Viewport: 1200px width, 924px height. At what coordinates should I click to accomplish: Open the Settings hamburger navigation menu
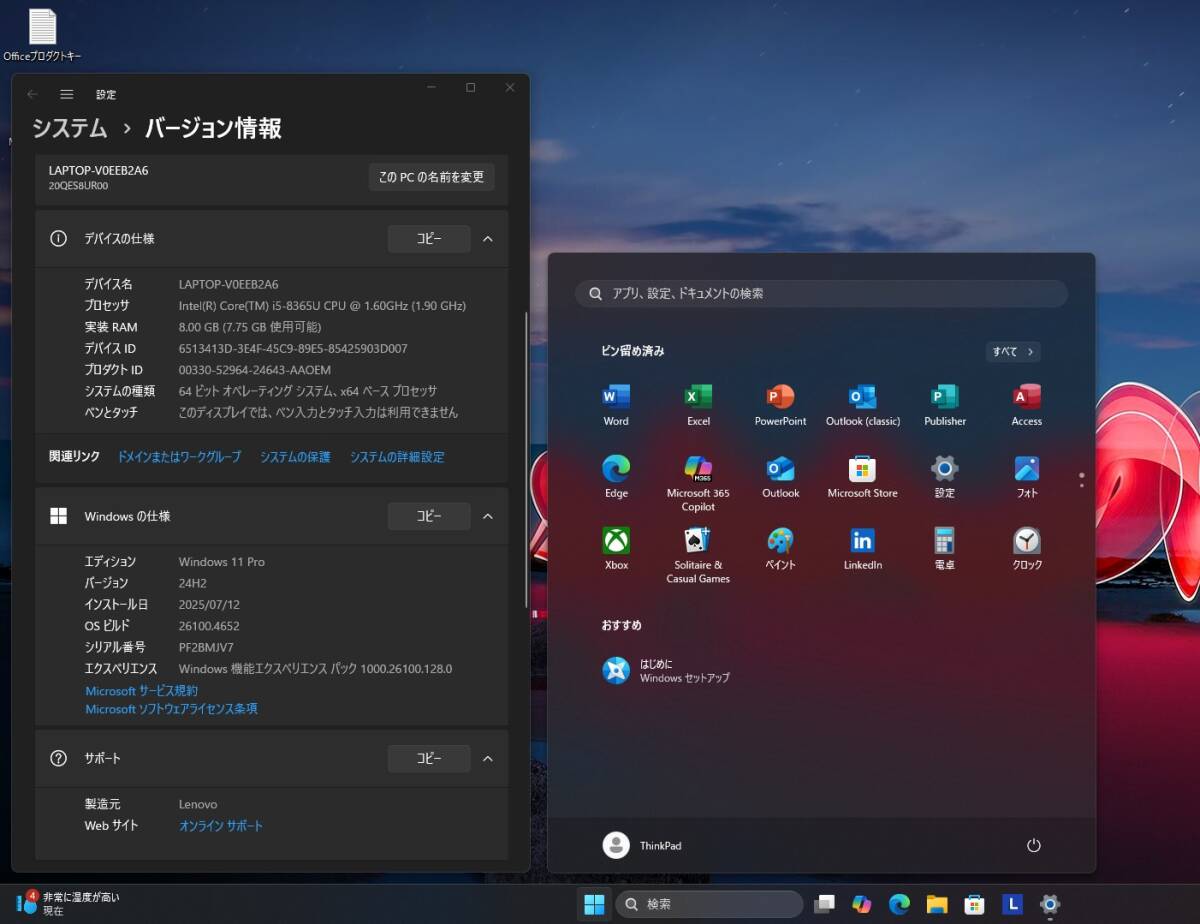[x=67, y=94]
